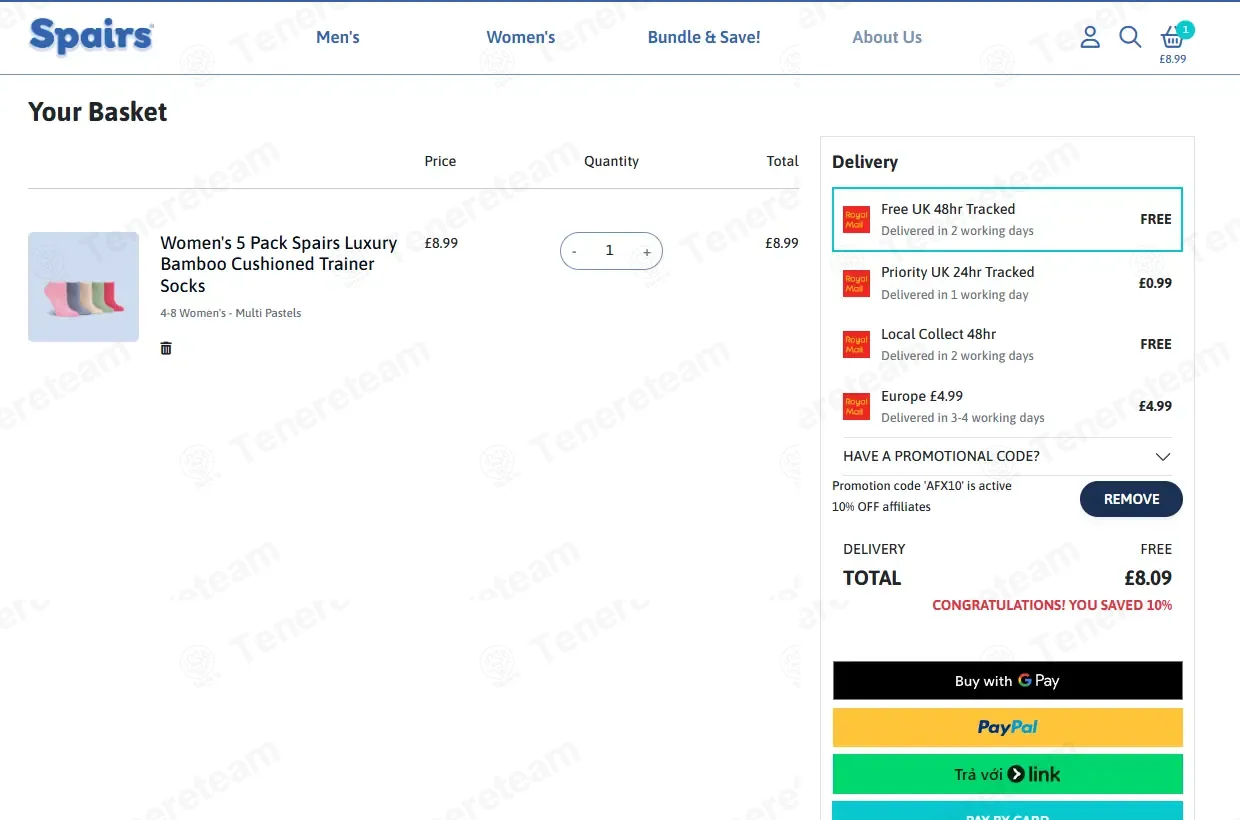Increase quantity with plus button
This screenshot has width=1240, height=820.
tap(647, 252)
